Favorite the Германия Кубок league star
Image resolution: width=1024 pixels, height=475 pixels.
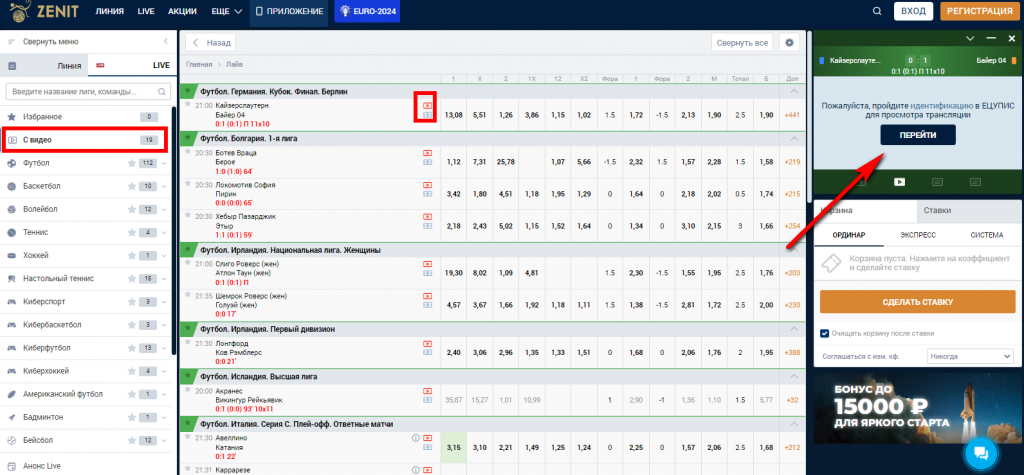coord(188,91)
